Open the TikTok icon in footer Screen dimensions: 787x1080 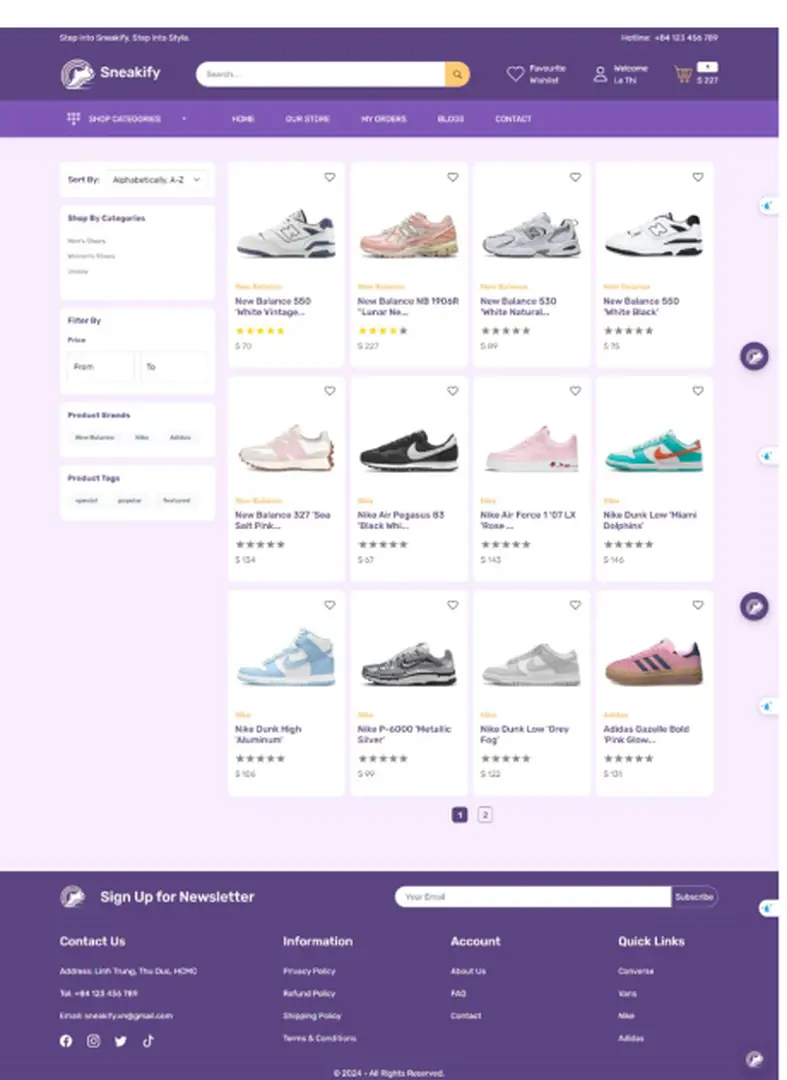point(148,1041)
